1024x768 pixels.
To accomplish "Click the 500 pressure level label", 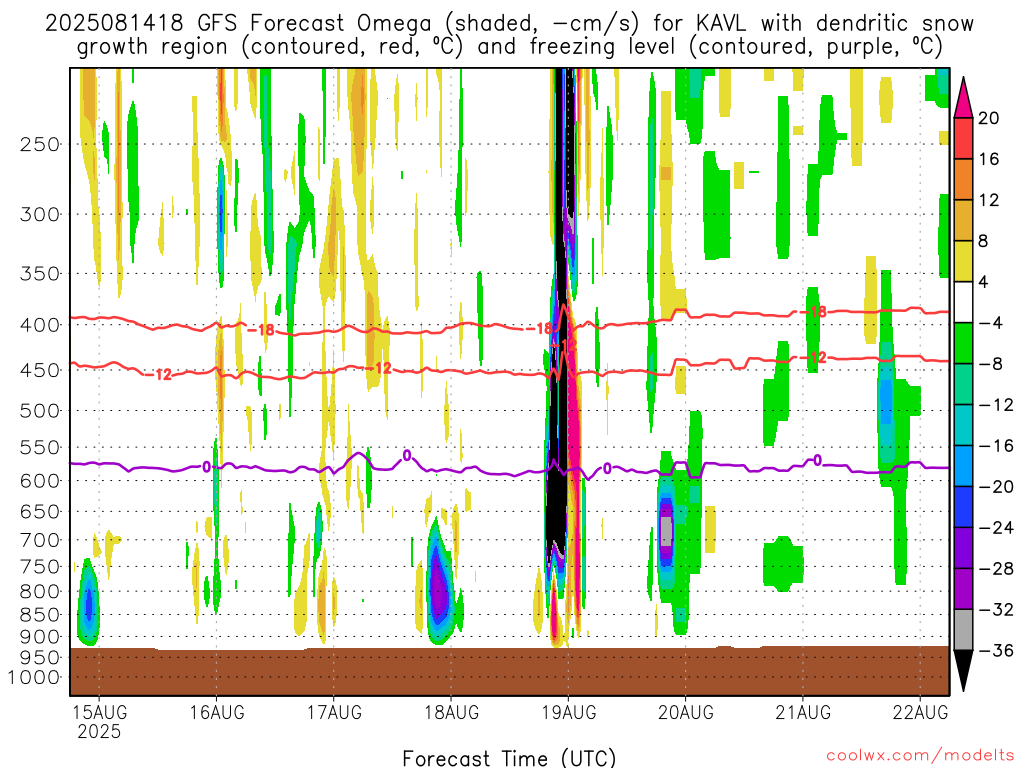I will 40,411.
